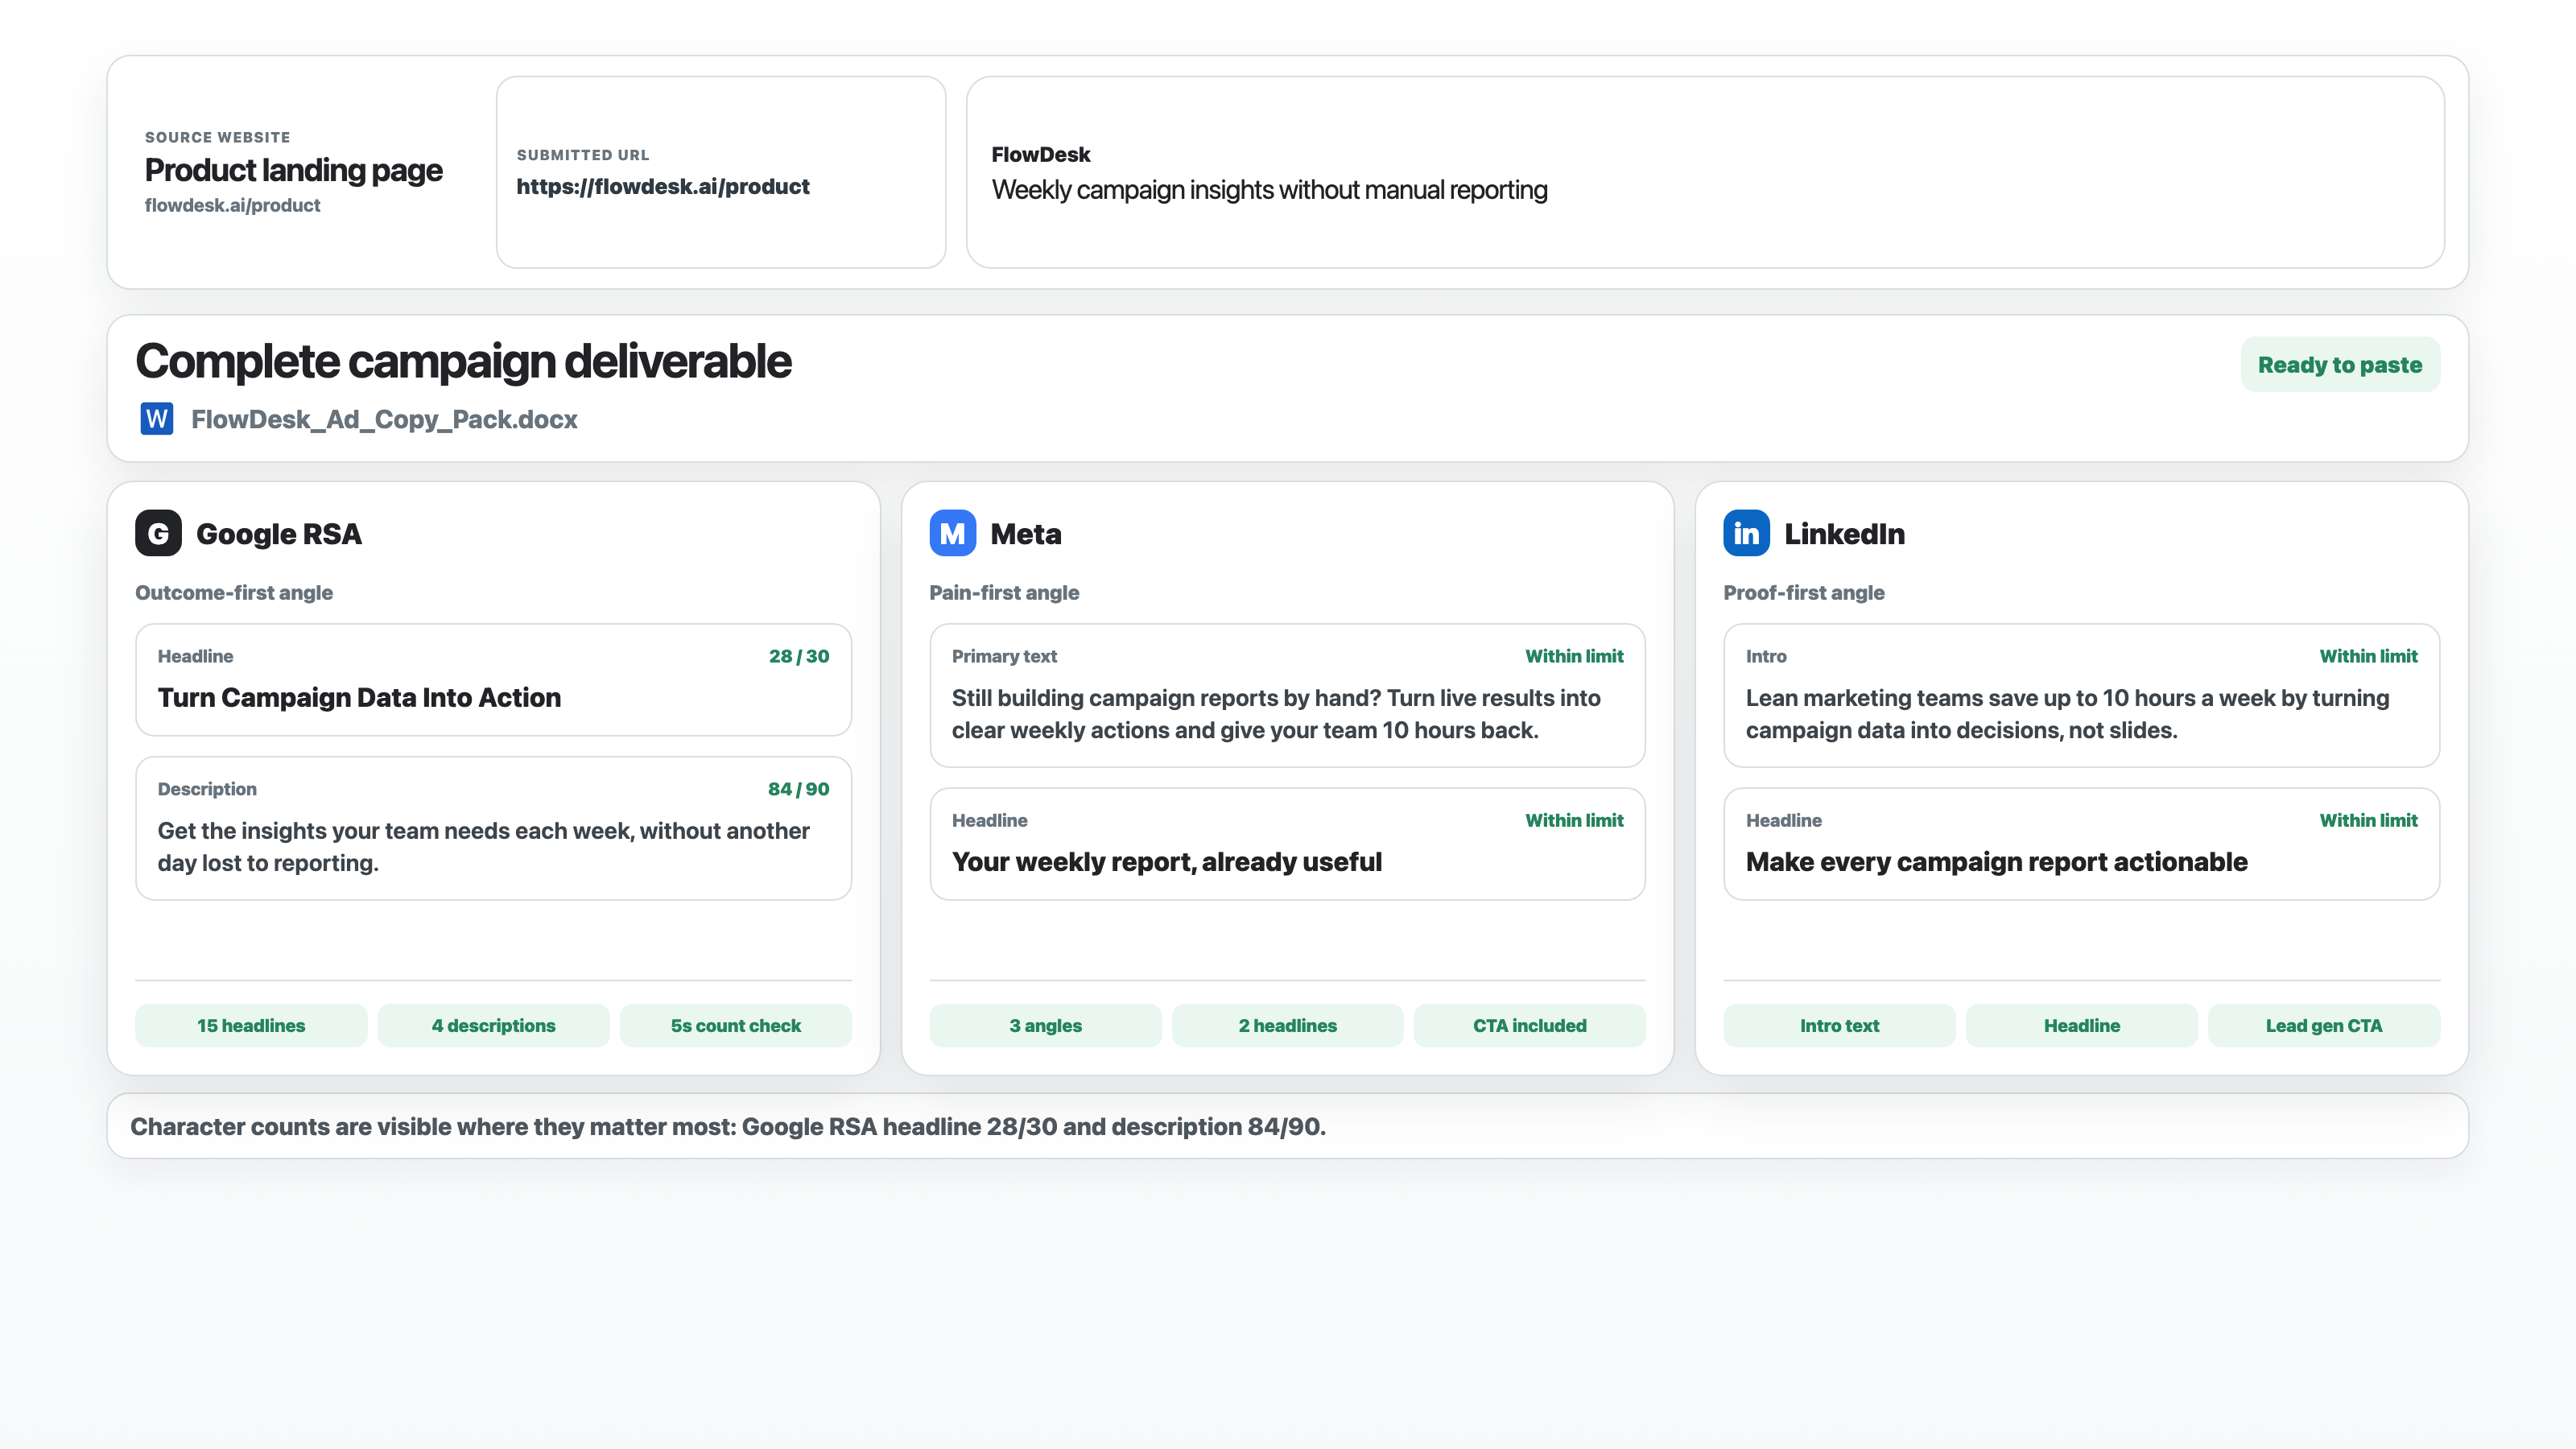Click LinkedIn headline Within limit status

tap(2368, 820)
